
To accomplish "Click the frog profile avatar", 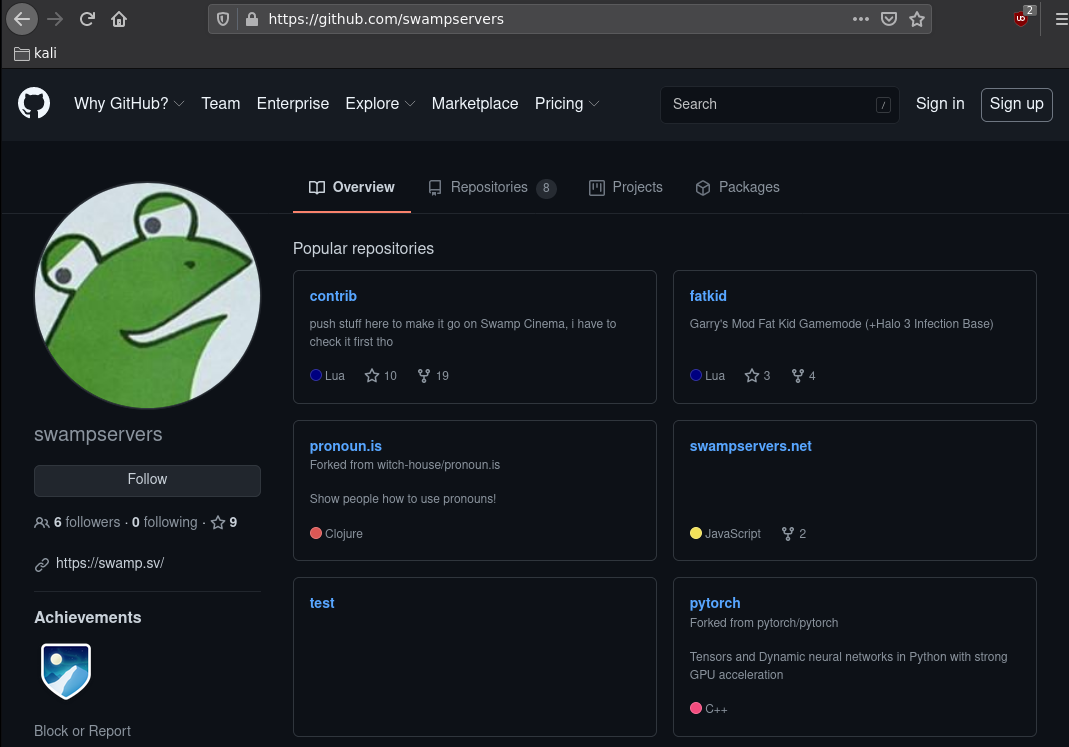I will [x=147, y=295].
